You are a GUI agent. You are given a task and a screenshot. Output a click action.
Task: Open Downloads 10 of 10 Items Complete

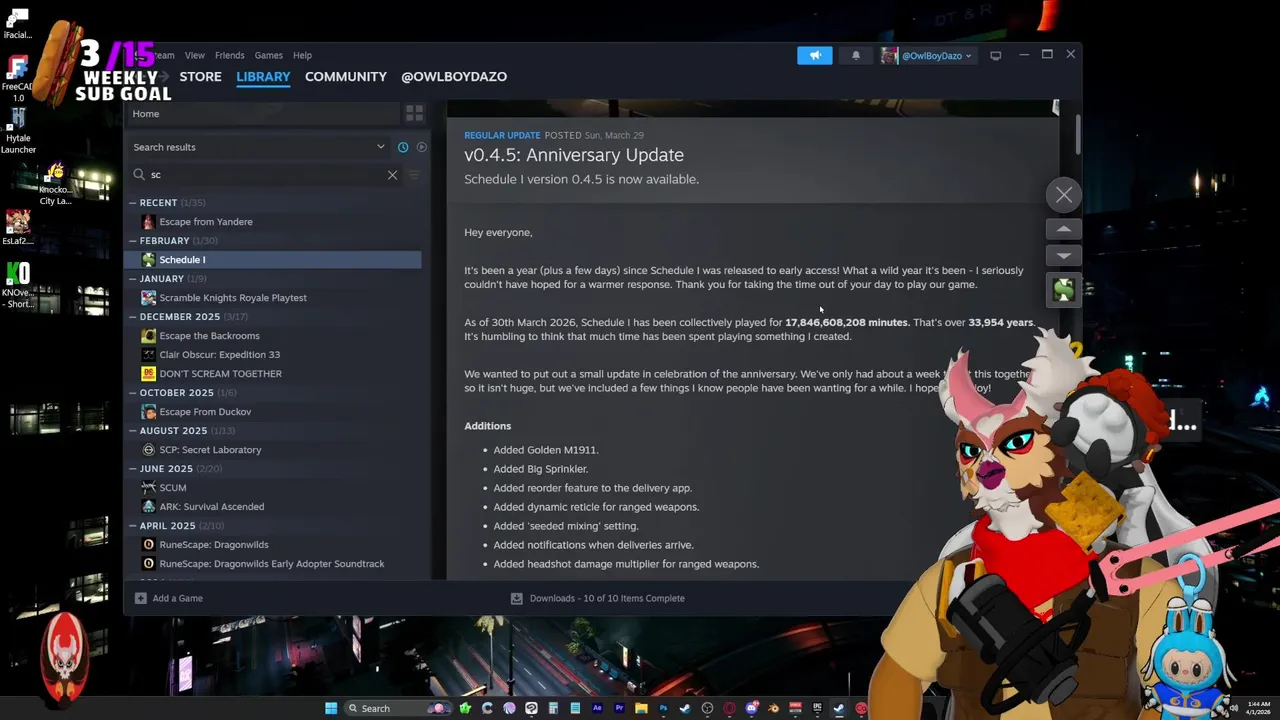point(598,599)
